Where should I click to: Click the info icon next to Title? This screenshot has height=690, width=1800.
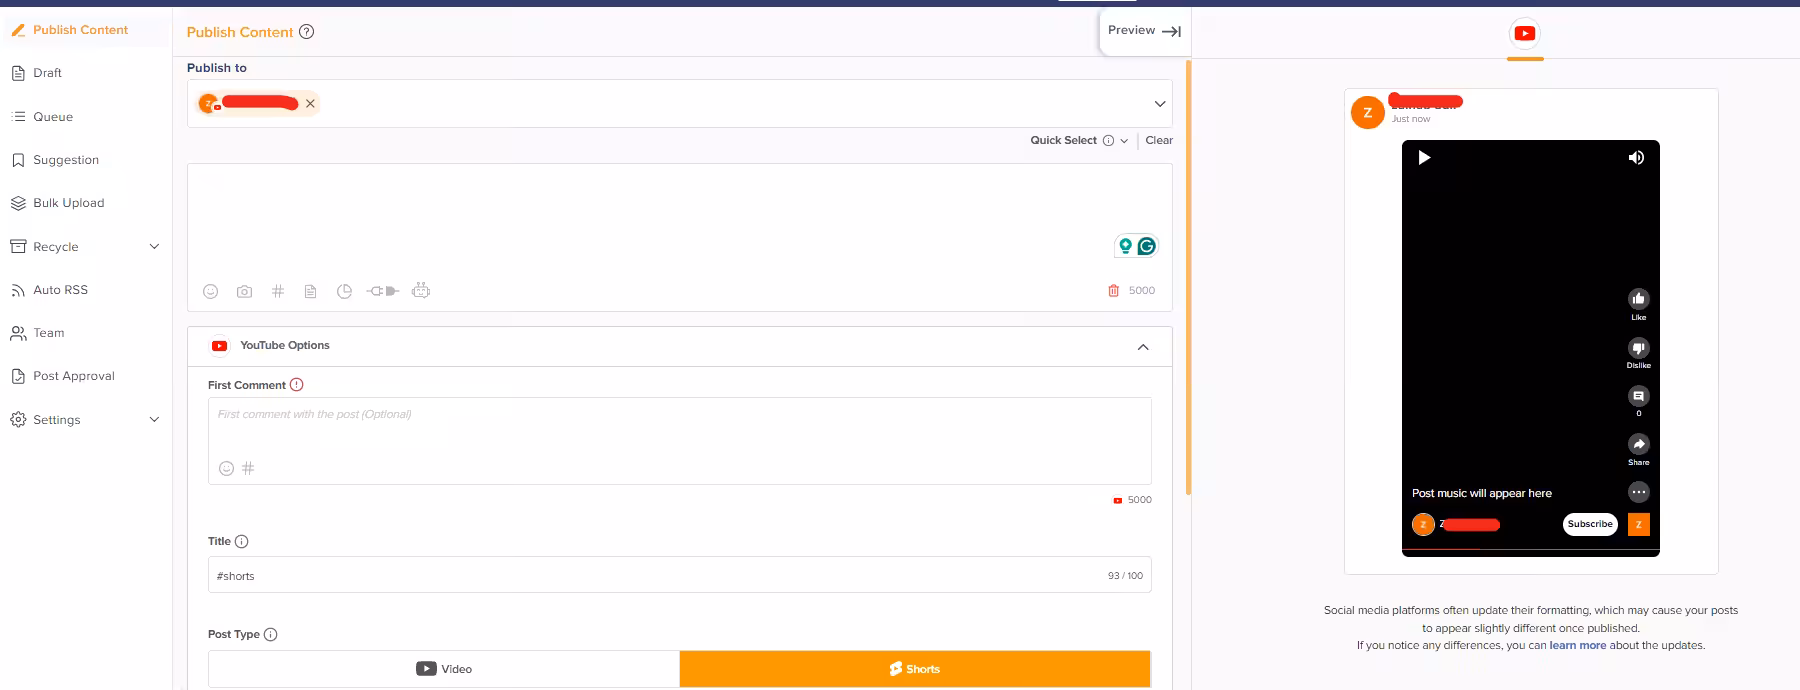(241, 541)
